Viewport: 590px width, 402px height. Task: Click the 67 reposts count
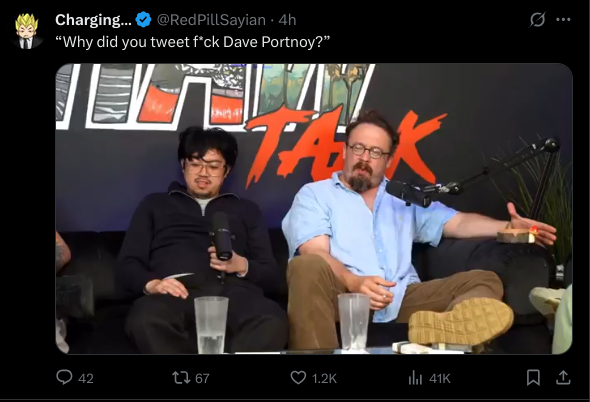202,378
